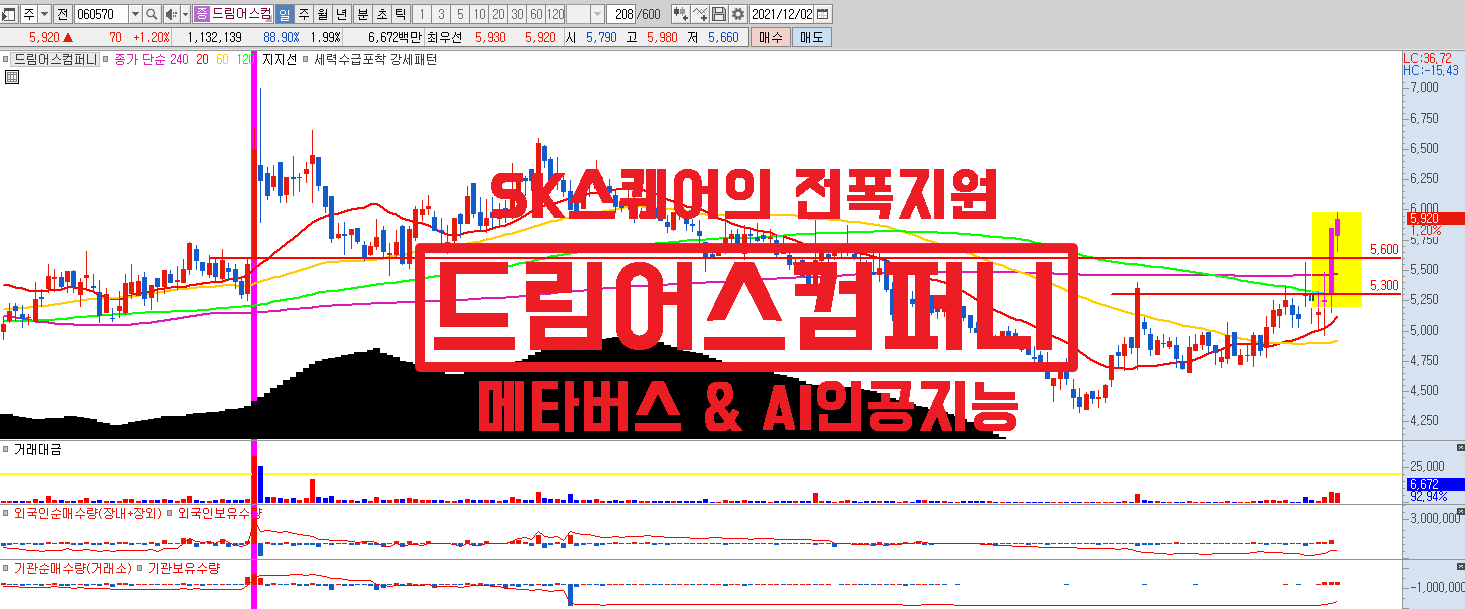Click the yellow 60 moving average legend
Image resolution: width=1465 pixels, height=609 pixels.
point(222,60)
